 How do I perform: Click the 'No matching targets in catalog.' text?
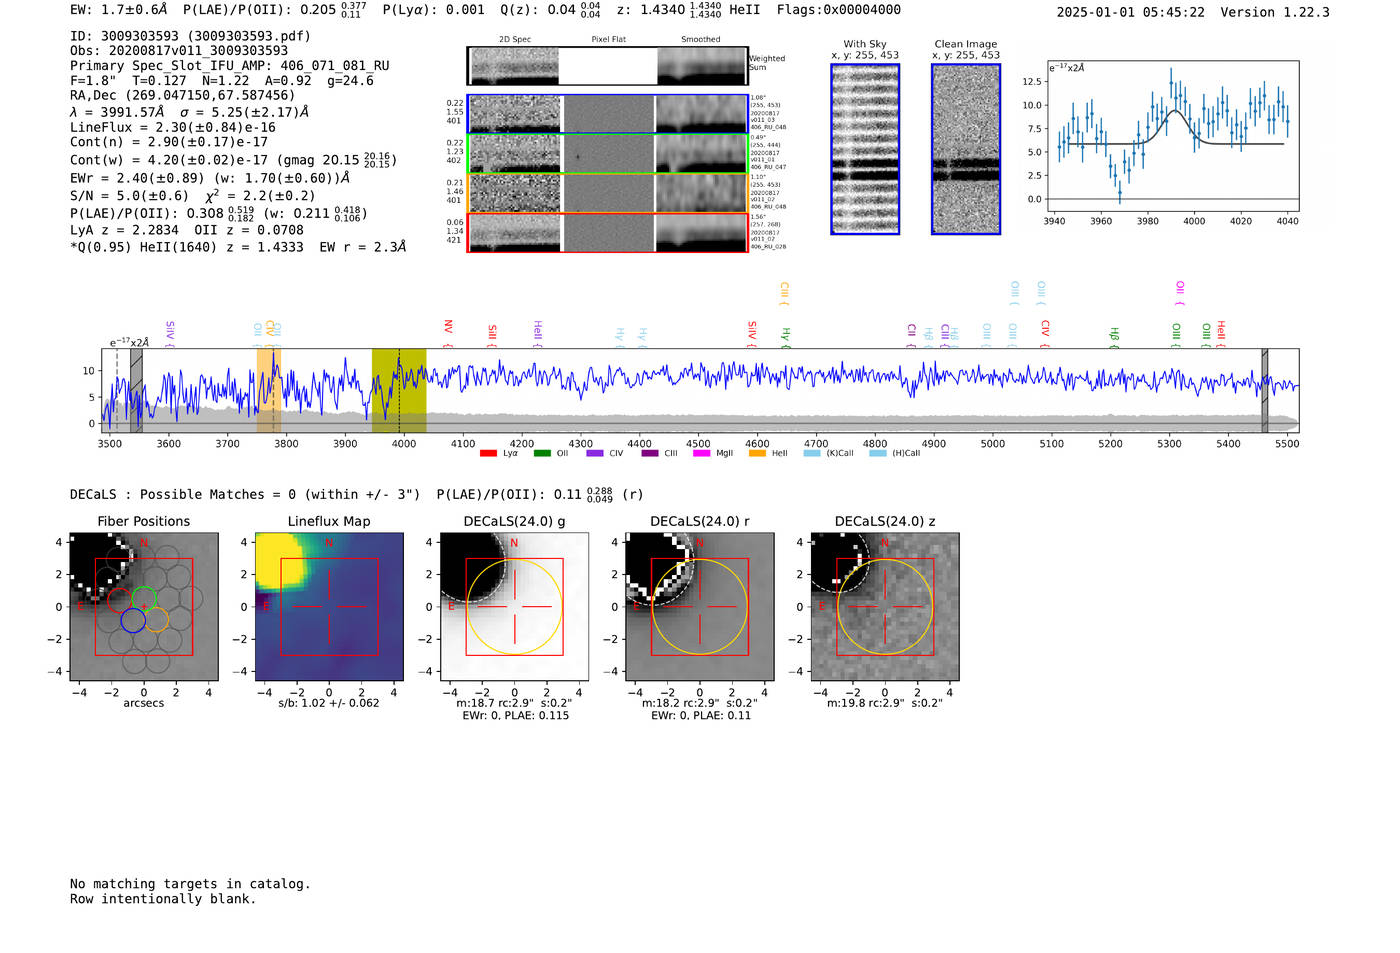[190, 884]
